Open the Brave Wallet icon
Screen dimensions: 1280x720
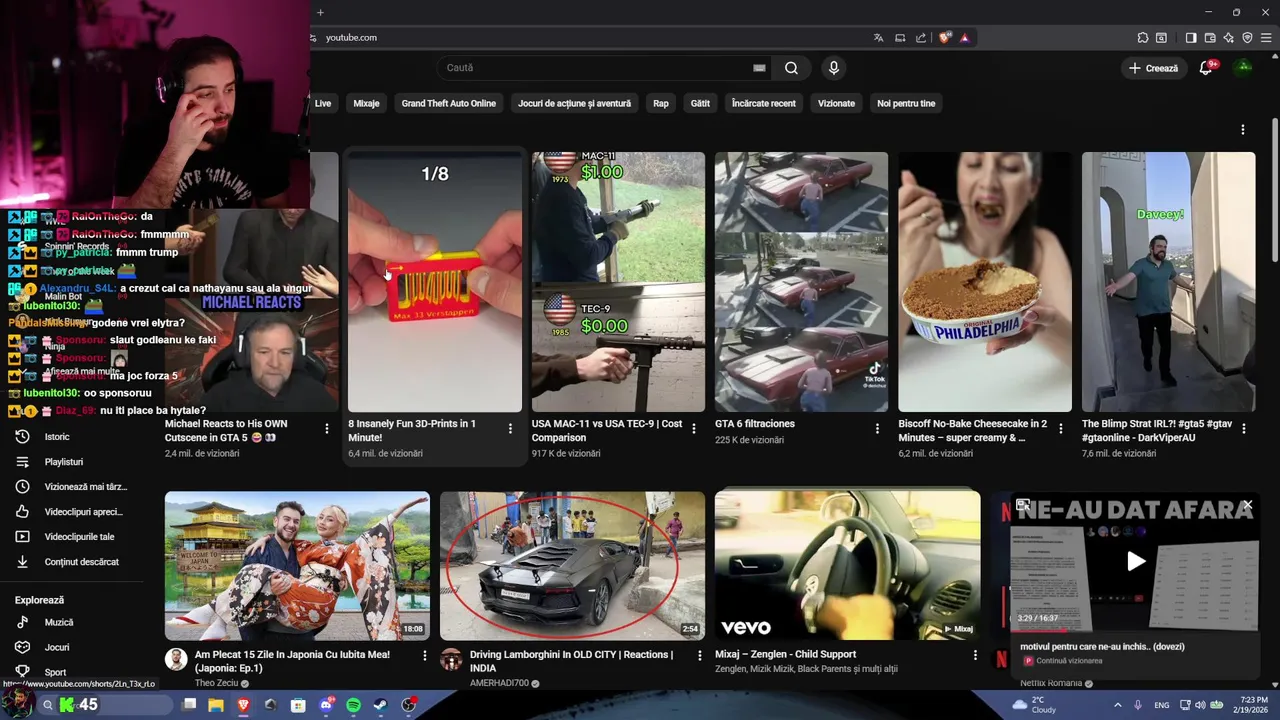pos(1210,38)
